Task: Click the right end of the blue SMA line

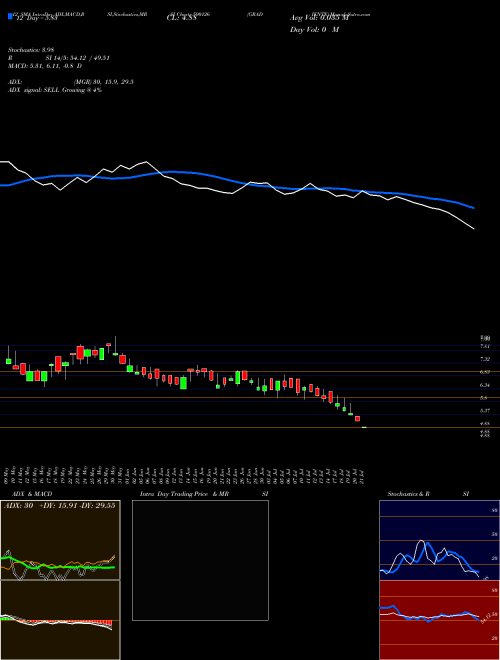Action: tap(473, 208)
